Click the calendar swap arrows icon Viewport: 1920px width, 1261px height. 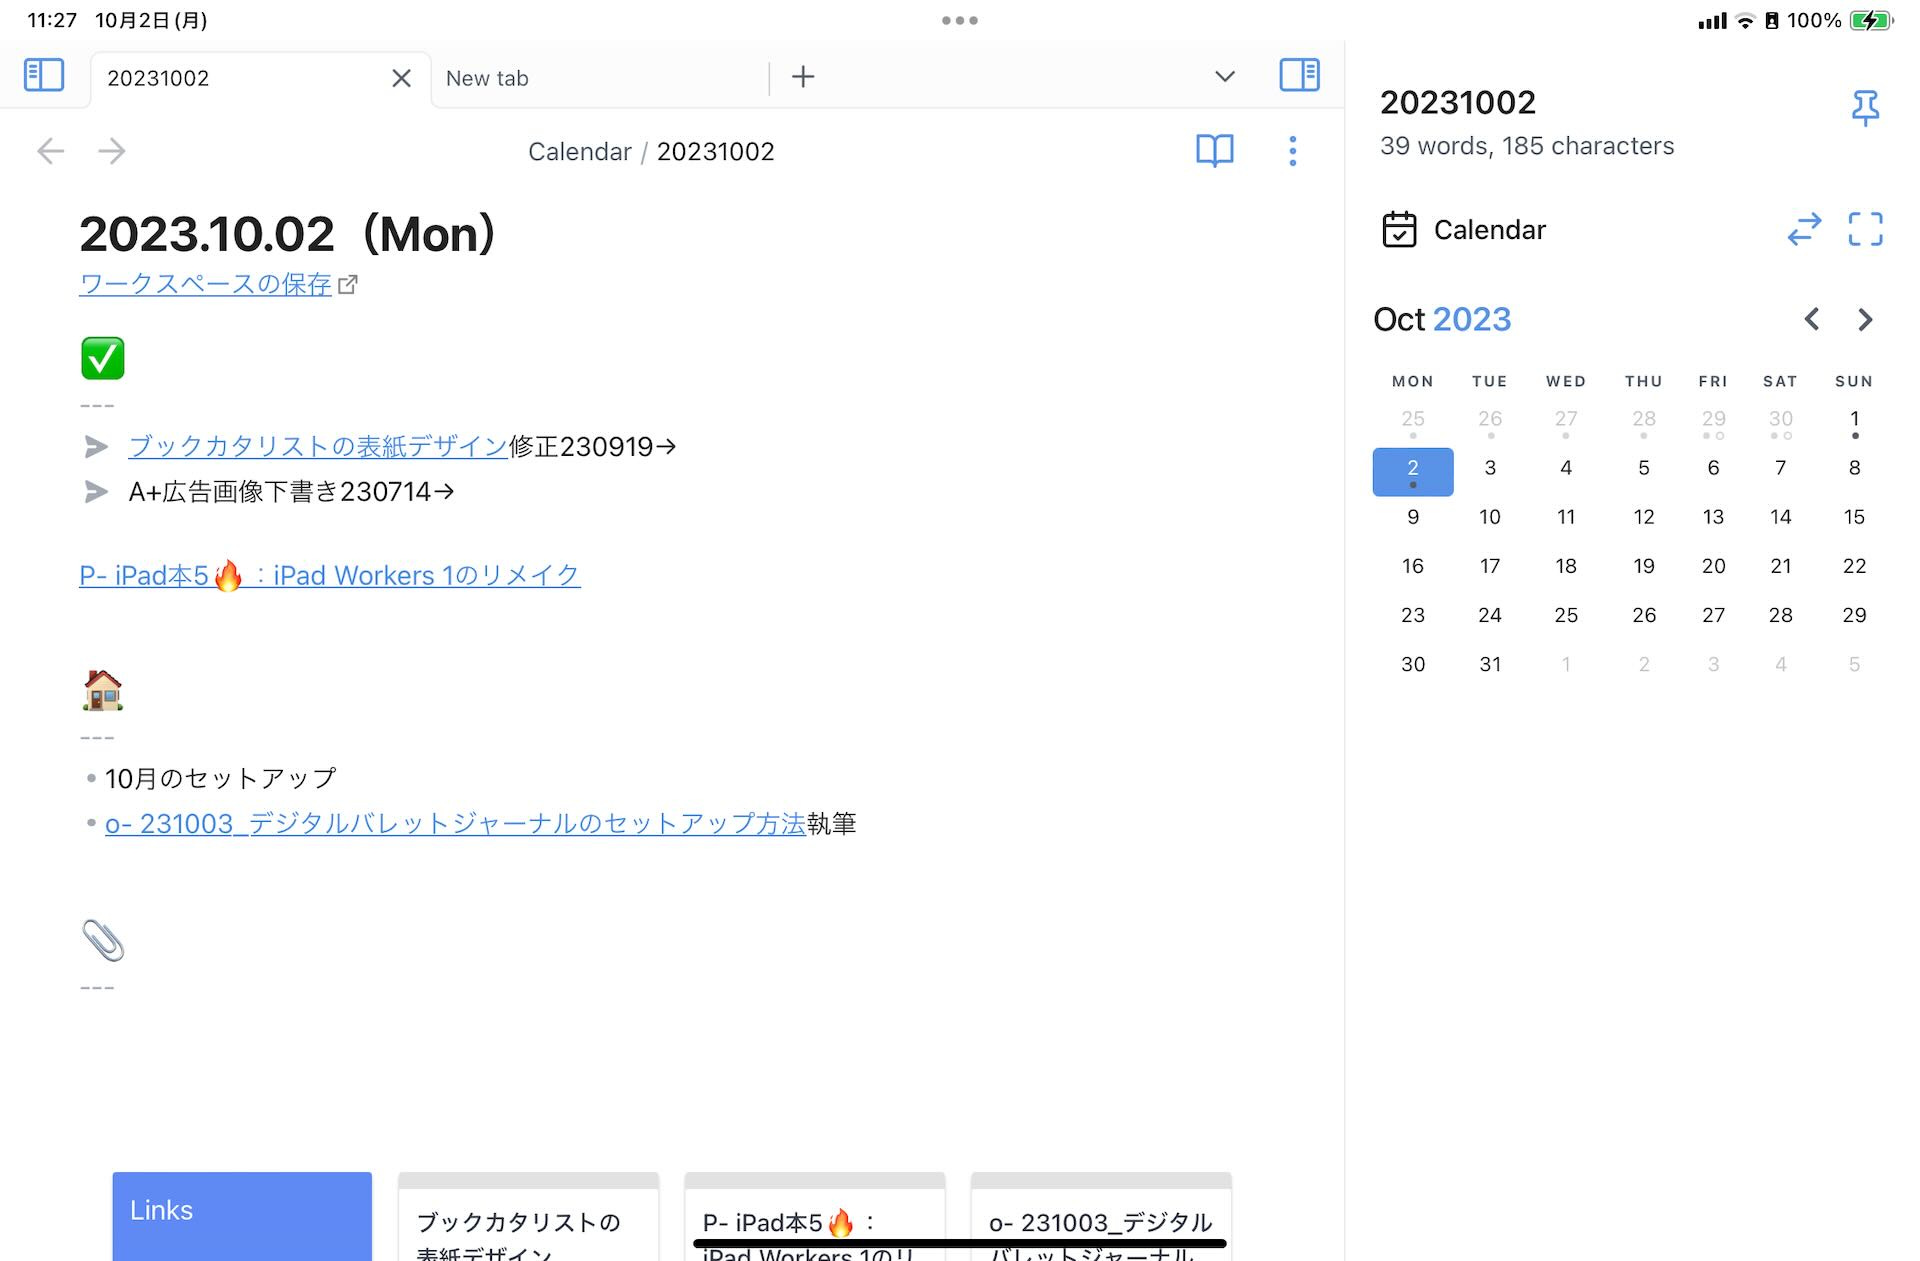(x=1804, y=229)
